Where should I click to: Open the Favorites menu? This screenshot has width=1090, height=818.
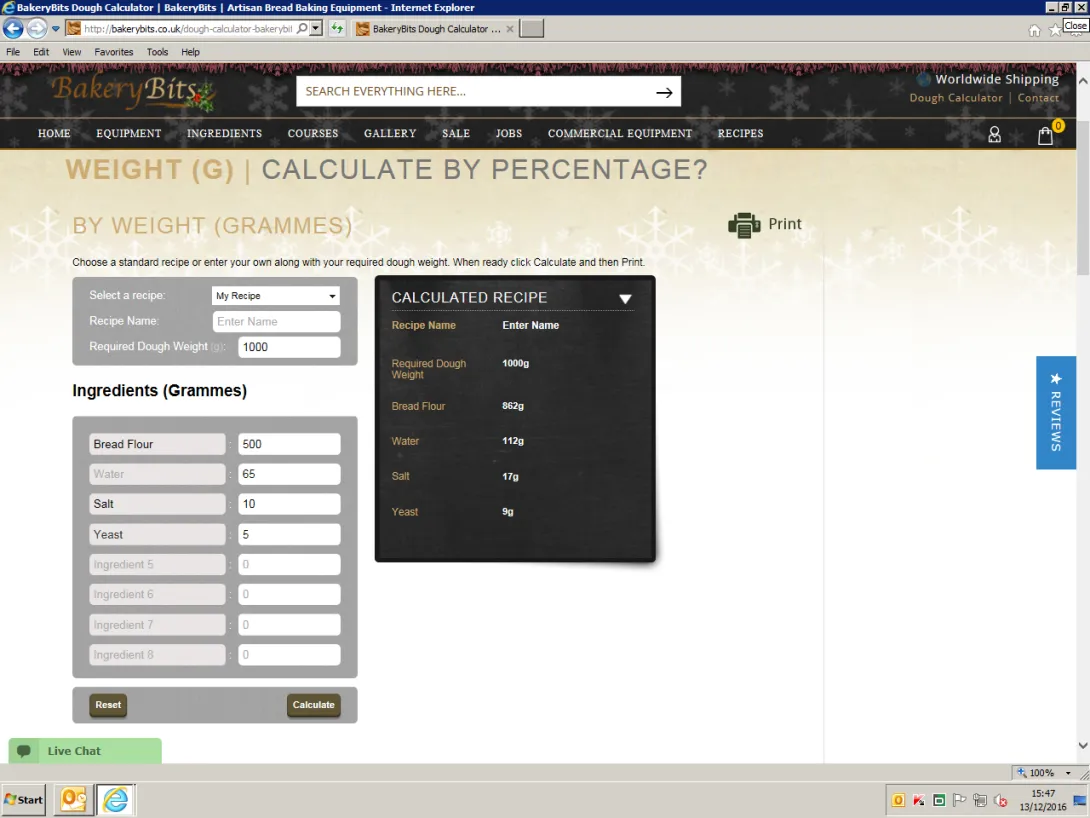tap(114, 52)
